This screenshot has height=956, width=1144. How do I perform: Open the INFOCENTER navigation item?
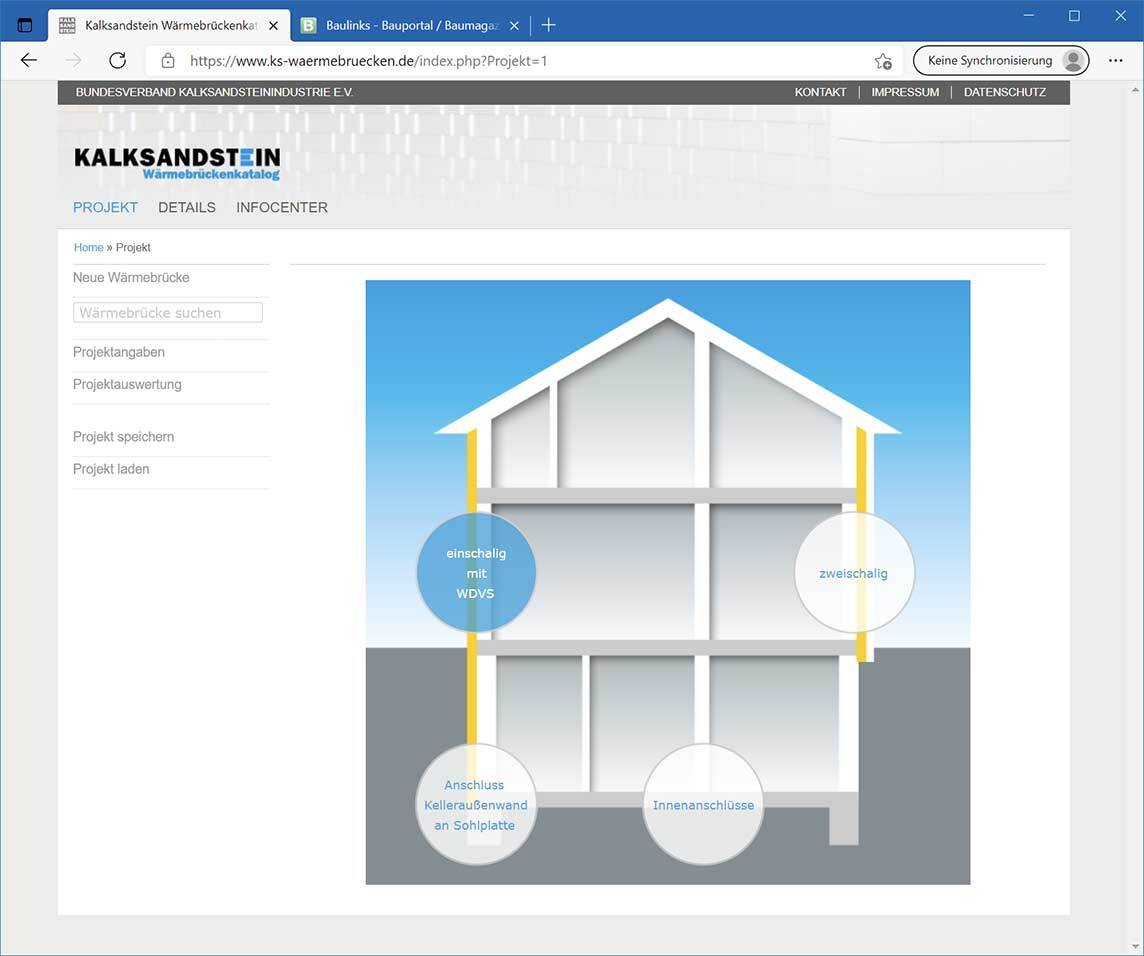282,207
